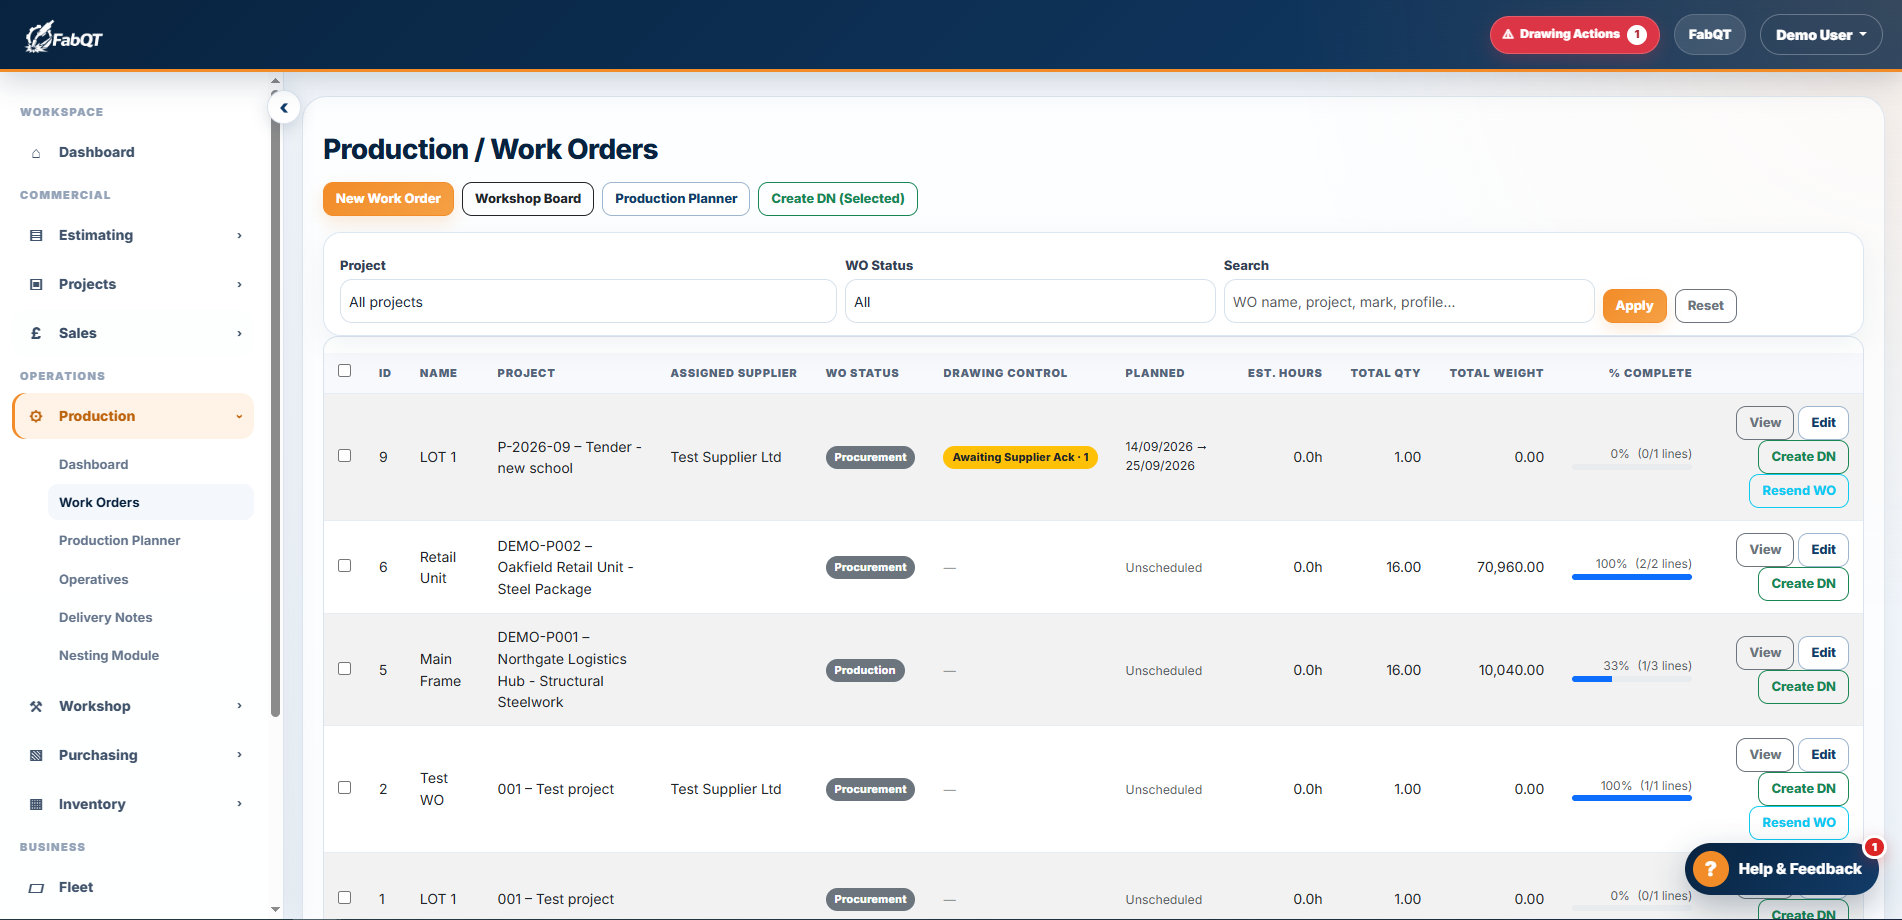The height and width of the screenshot is (920, 1902).
Task: Collapse the sidebar with the arrow button
Action: point(284,108)
